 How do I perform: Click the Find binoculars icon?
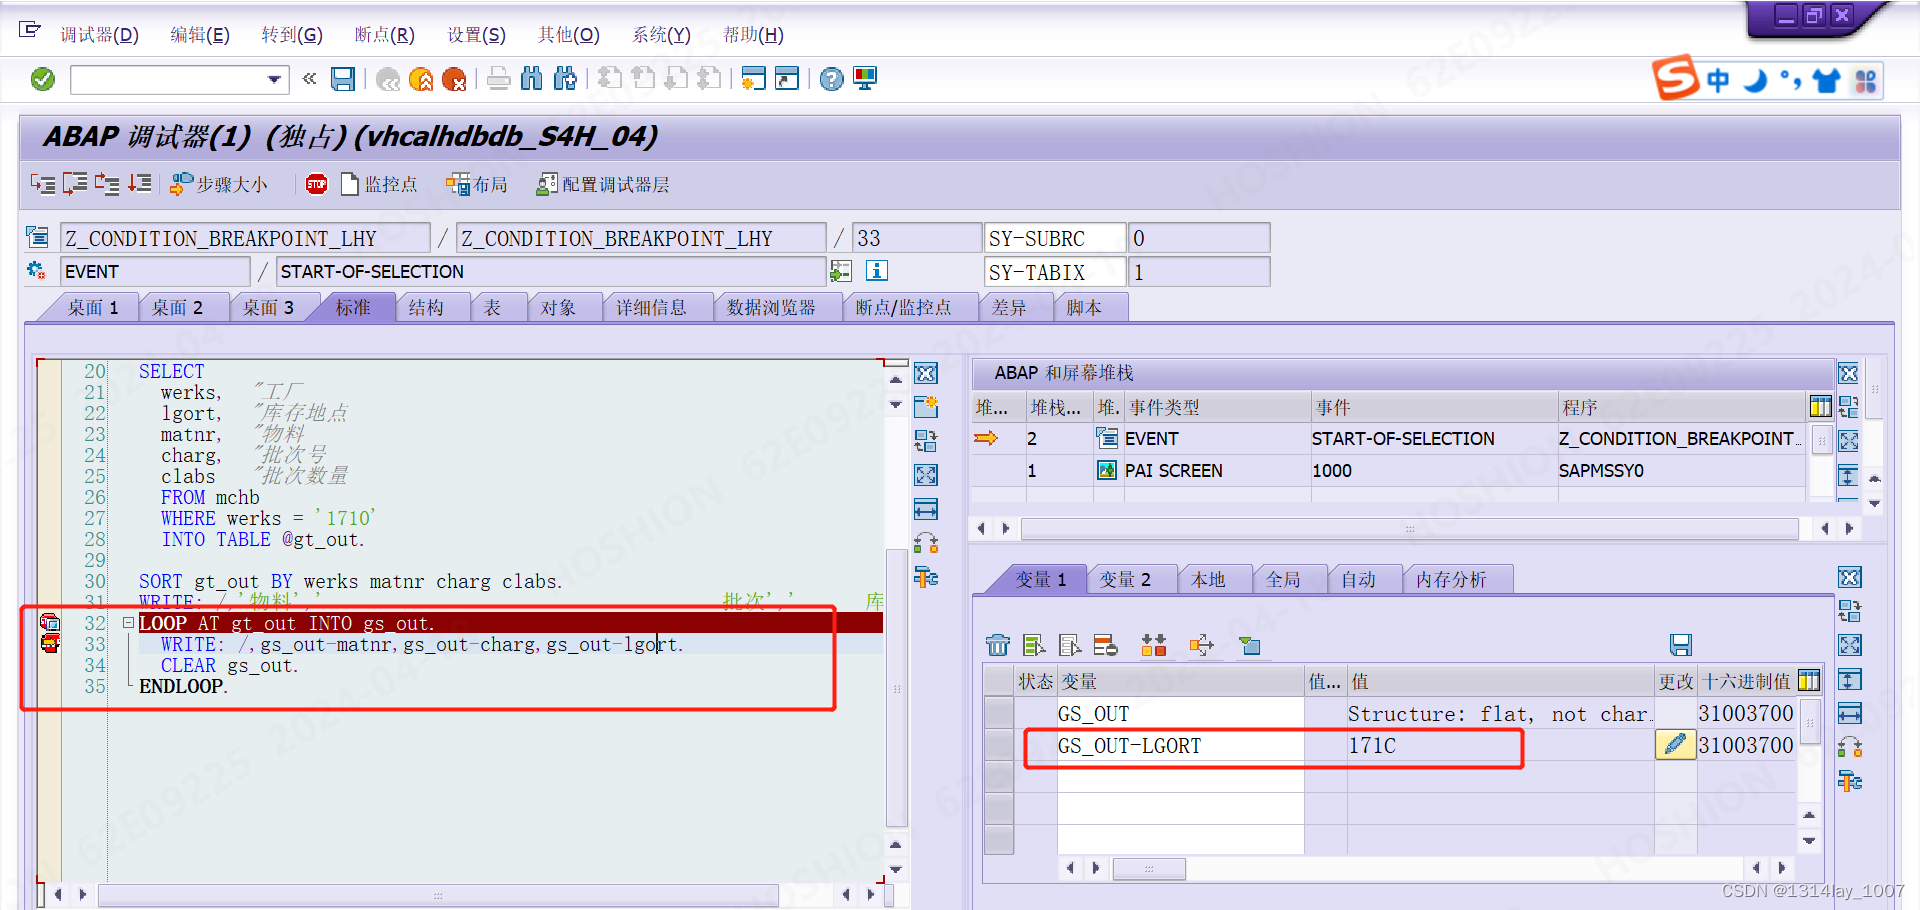[x=532, y=79]
